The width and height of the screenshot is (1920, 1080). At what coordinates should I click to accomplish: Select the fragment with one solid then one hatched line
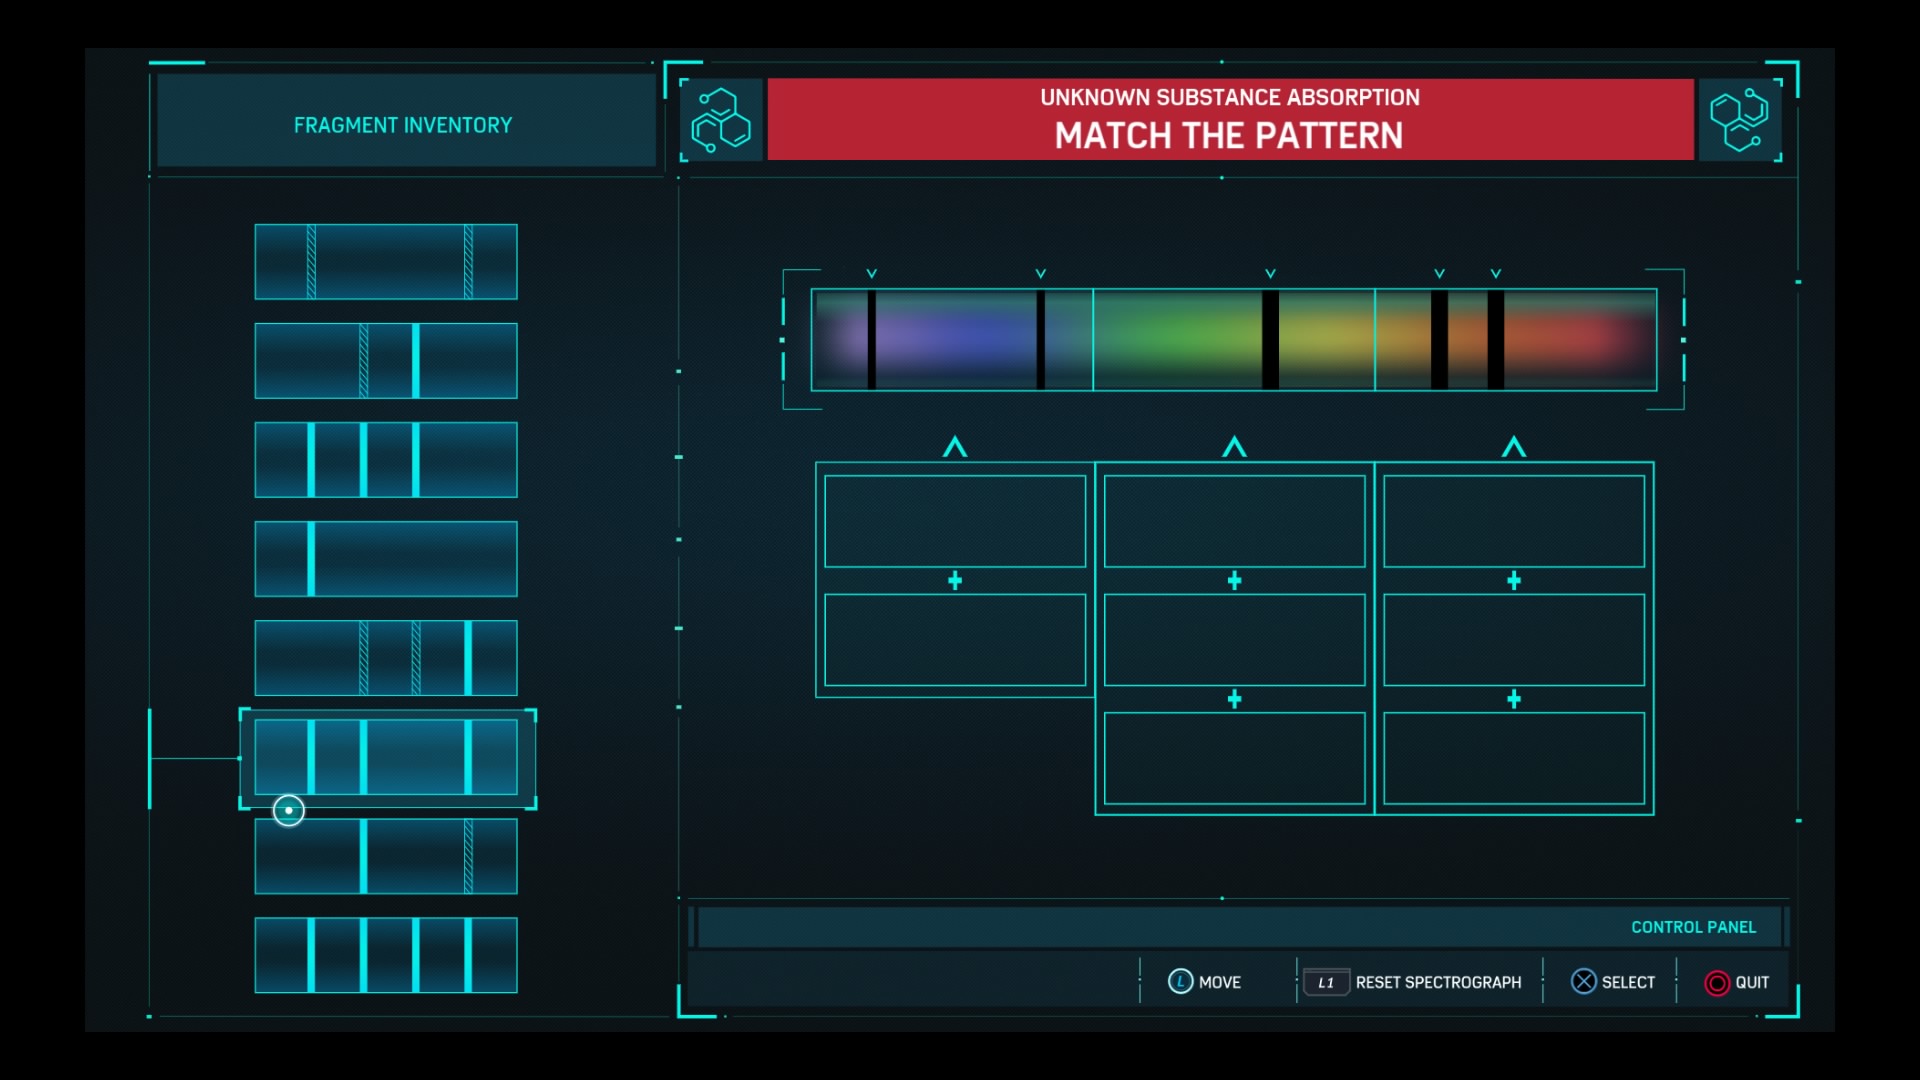tap(386, 856)
